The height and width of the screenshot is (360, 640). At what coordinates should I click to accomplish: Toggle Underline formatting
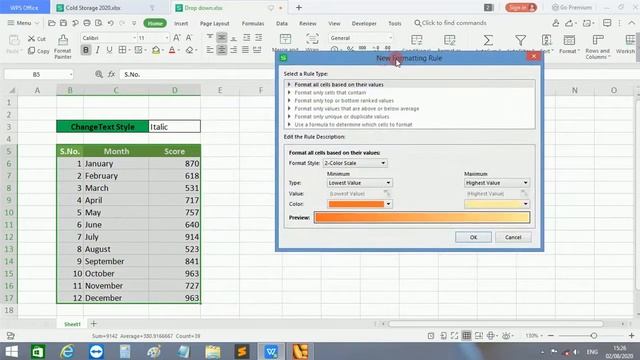click(x=109, y=50)
